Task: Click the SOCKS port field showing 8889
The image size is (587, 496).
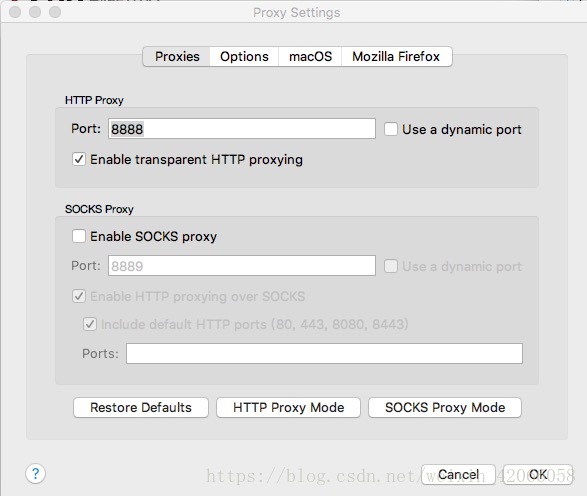Action: click(242, 266)
